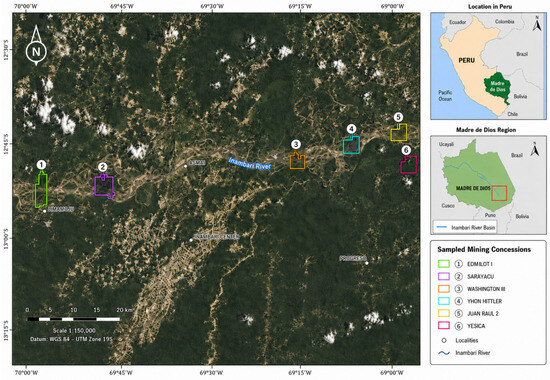This screenshot has height=380, width=550.
Task: Click the purple SARAYACU legend swatch
Action: coord(444,276)
